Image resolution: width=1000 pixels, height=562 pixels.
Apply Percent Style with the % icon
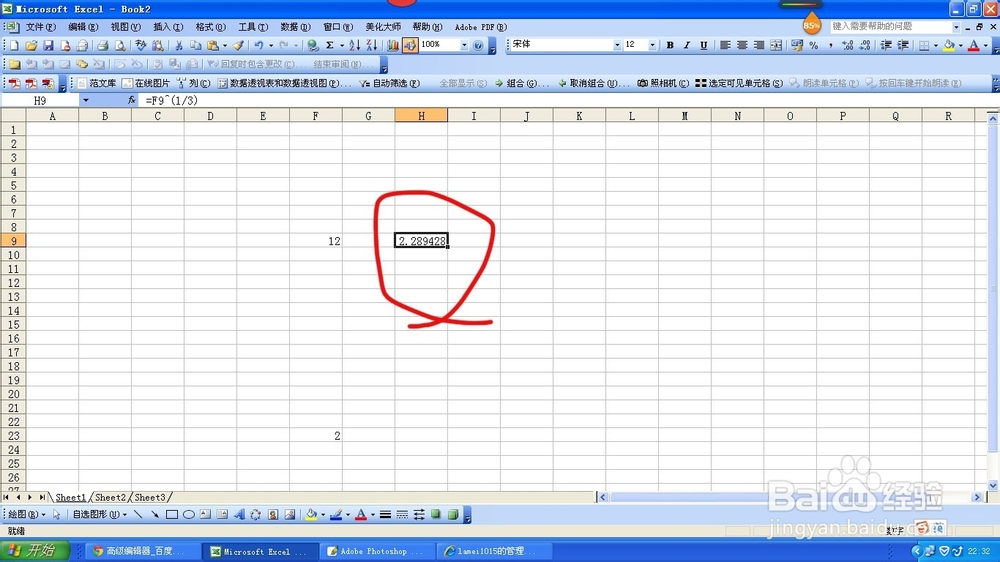click(814, 45)
